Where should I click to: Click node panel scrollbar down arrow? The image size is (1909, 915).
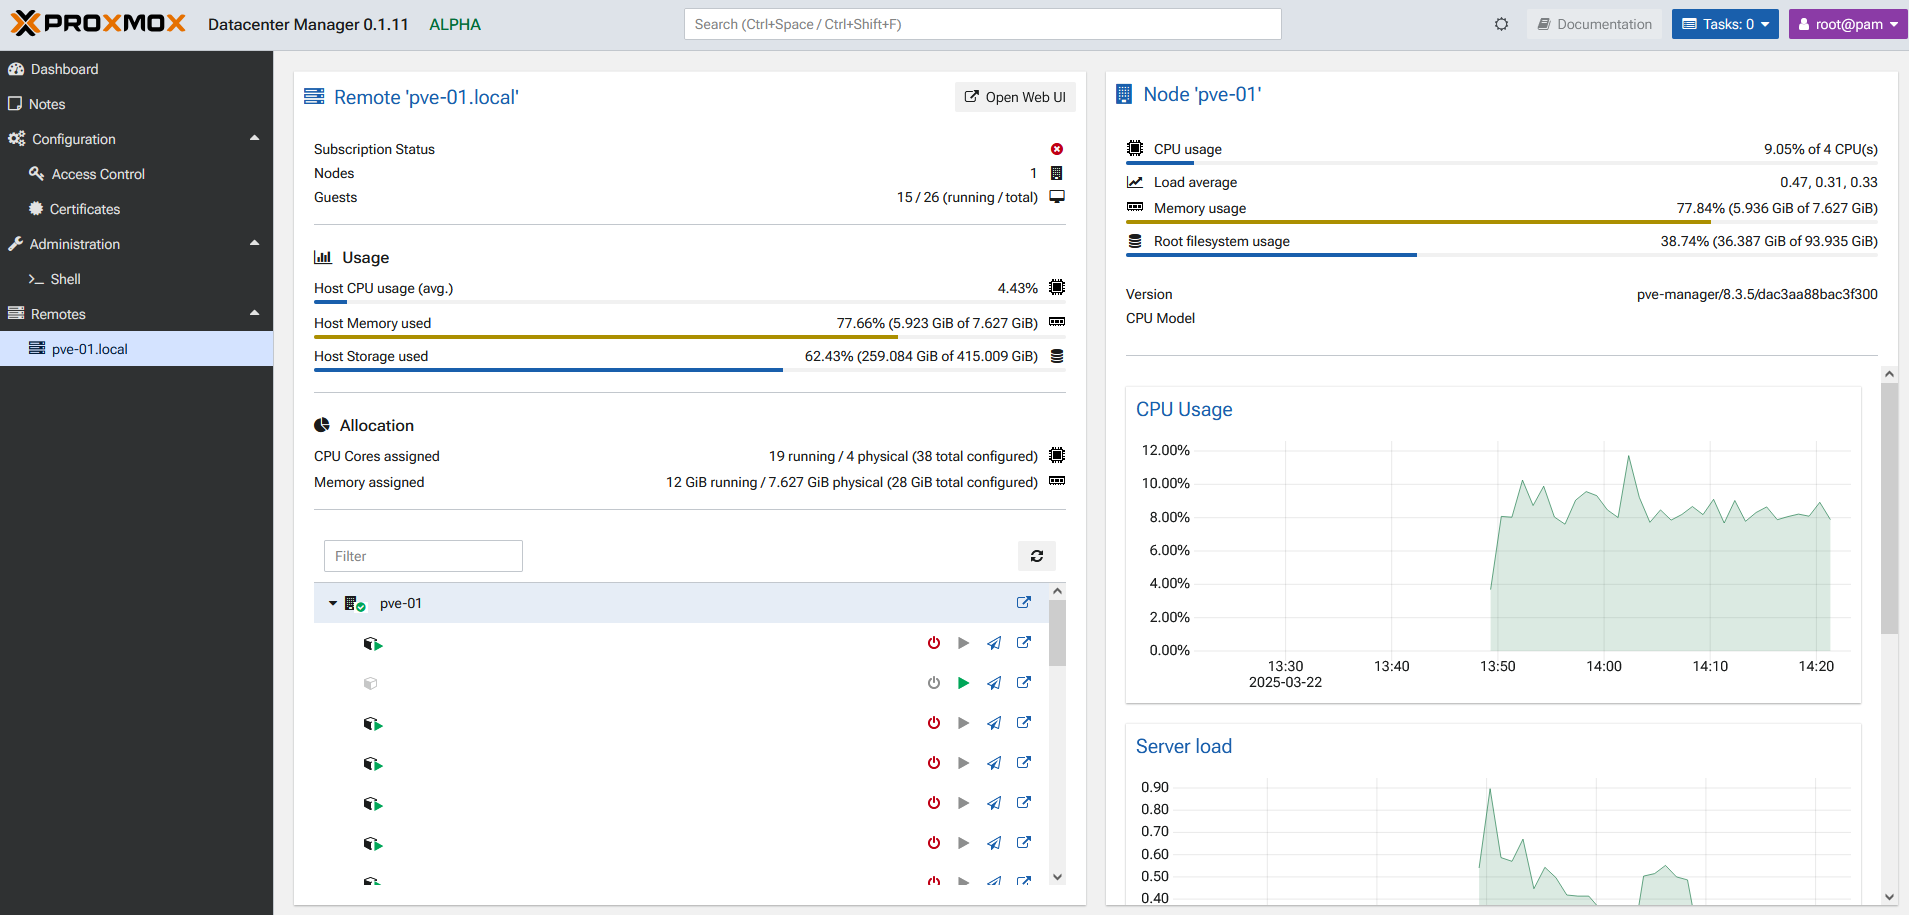(x=1889, y=897)
